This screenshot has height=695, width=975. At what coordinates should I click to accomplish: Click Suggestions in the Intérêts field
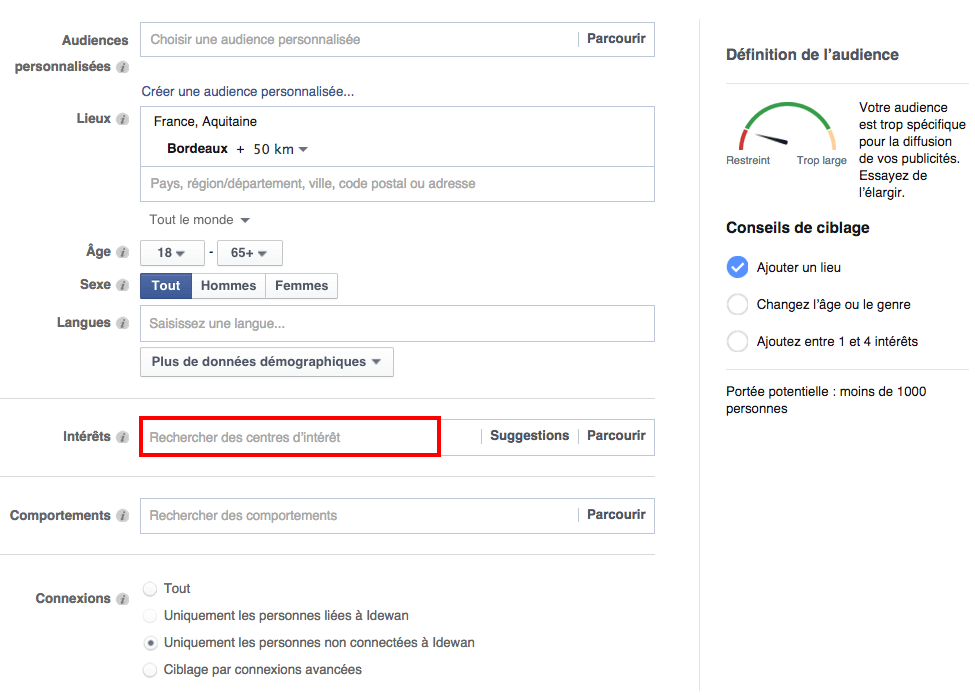pos(529,436)
